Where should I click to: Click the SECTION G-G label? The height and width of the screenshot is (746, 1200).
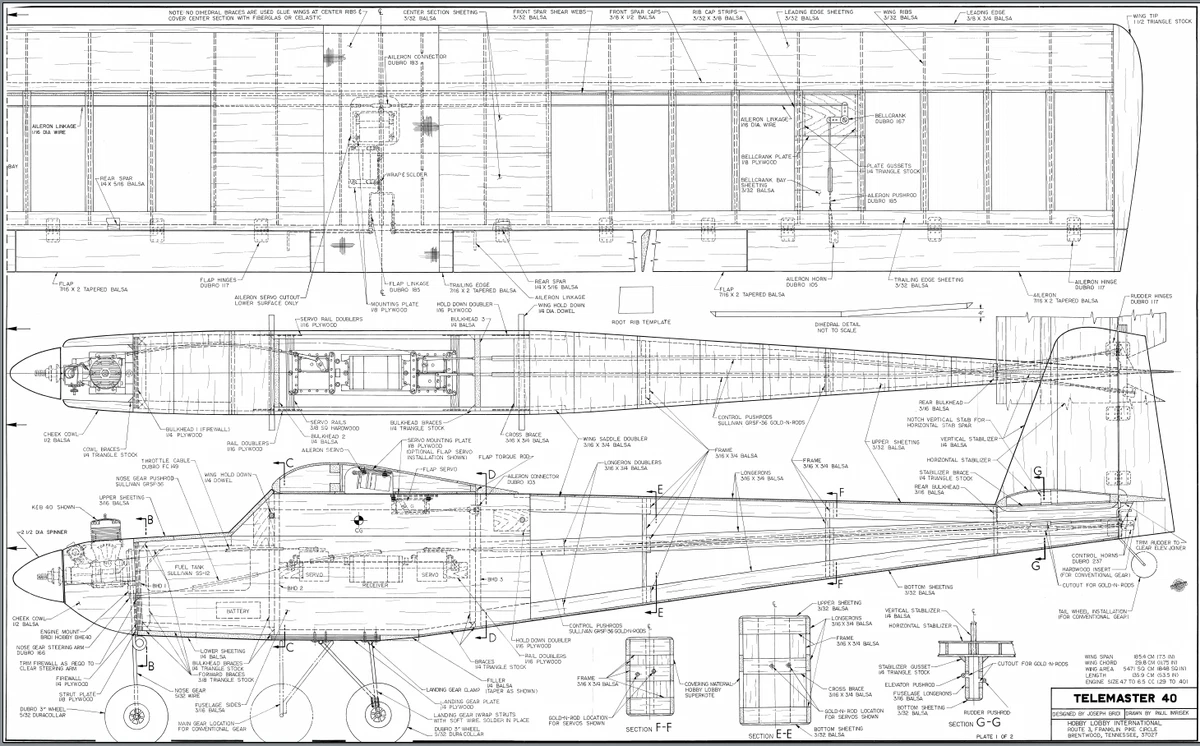pyautogui.click(x=974, y=722)
